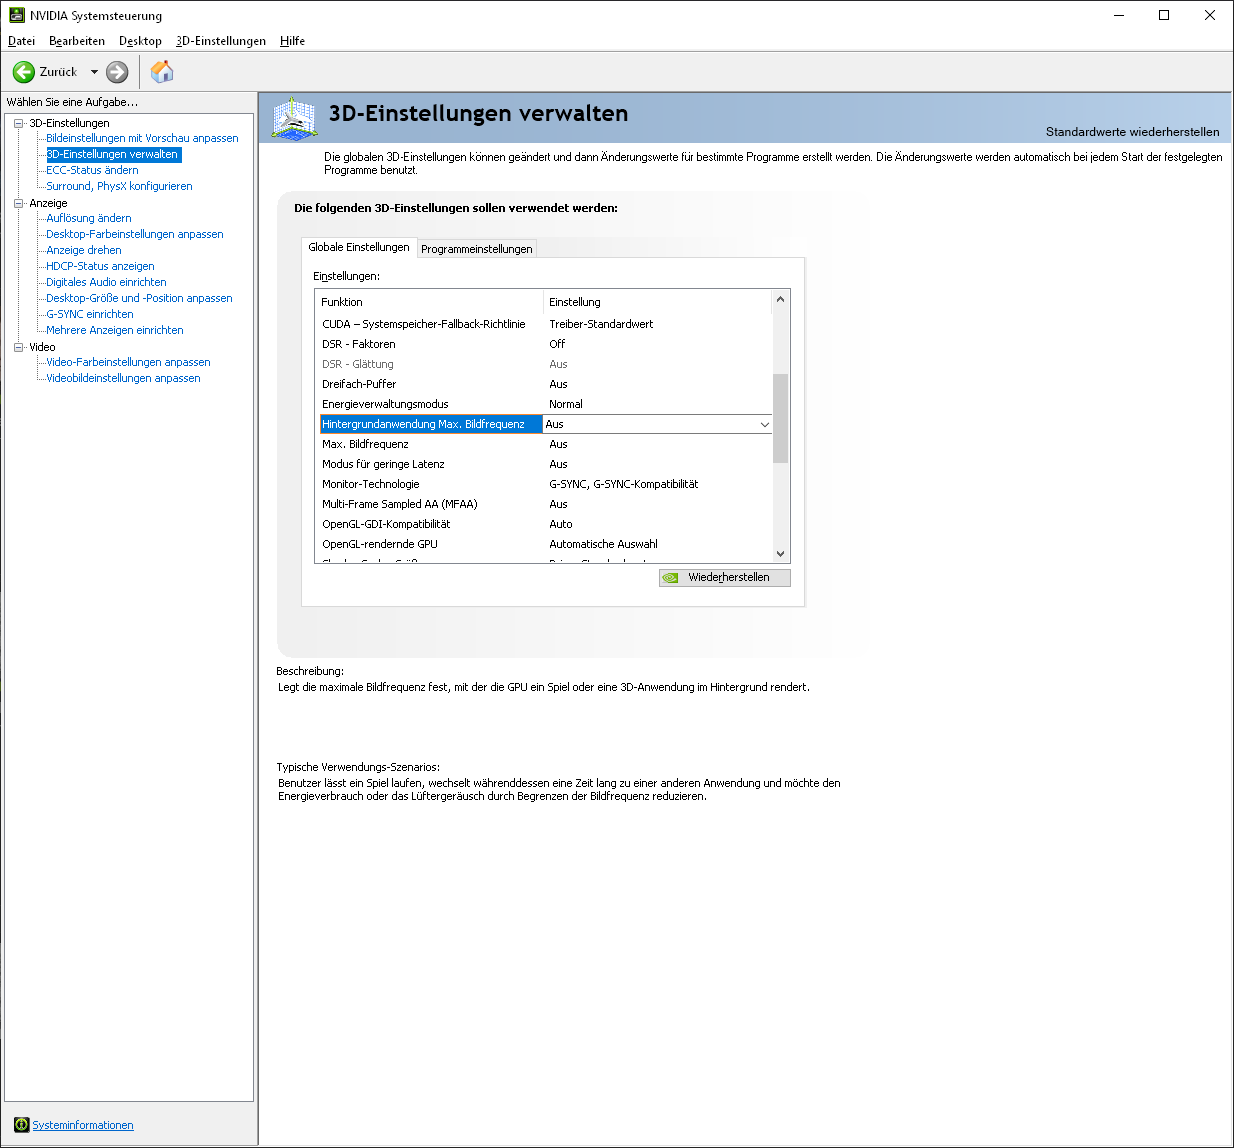Select 3D-Einstellungen verwalten in the tree
The image size is (1234, 1148).
coord(113,154)
